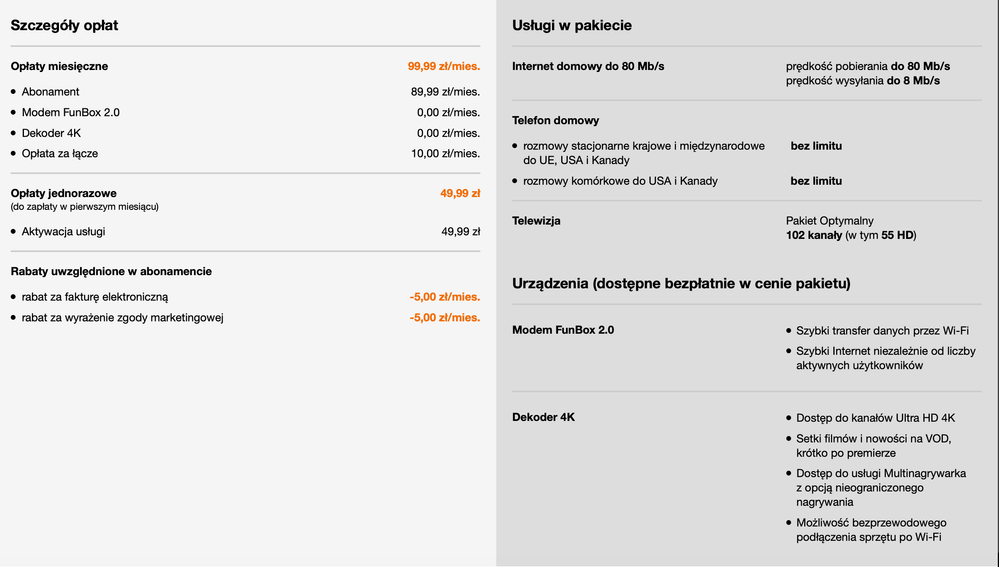Viewport: 999px width, 567px height.
Task: Click the Rabaty uwzględnione w abonamencie heading
Action: [111, 271]
